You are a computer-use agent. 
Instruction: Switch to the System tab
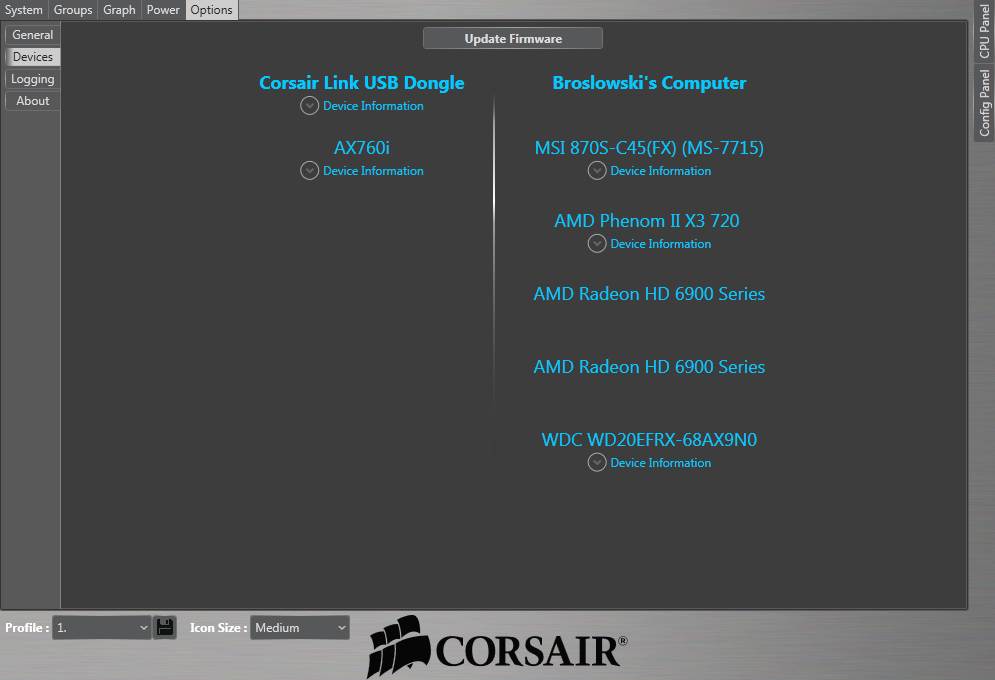pyautogui.click(x=23, y=10)
